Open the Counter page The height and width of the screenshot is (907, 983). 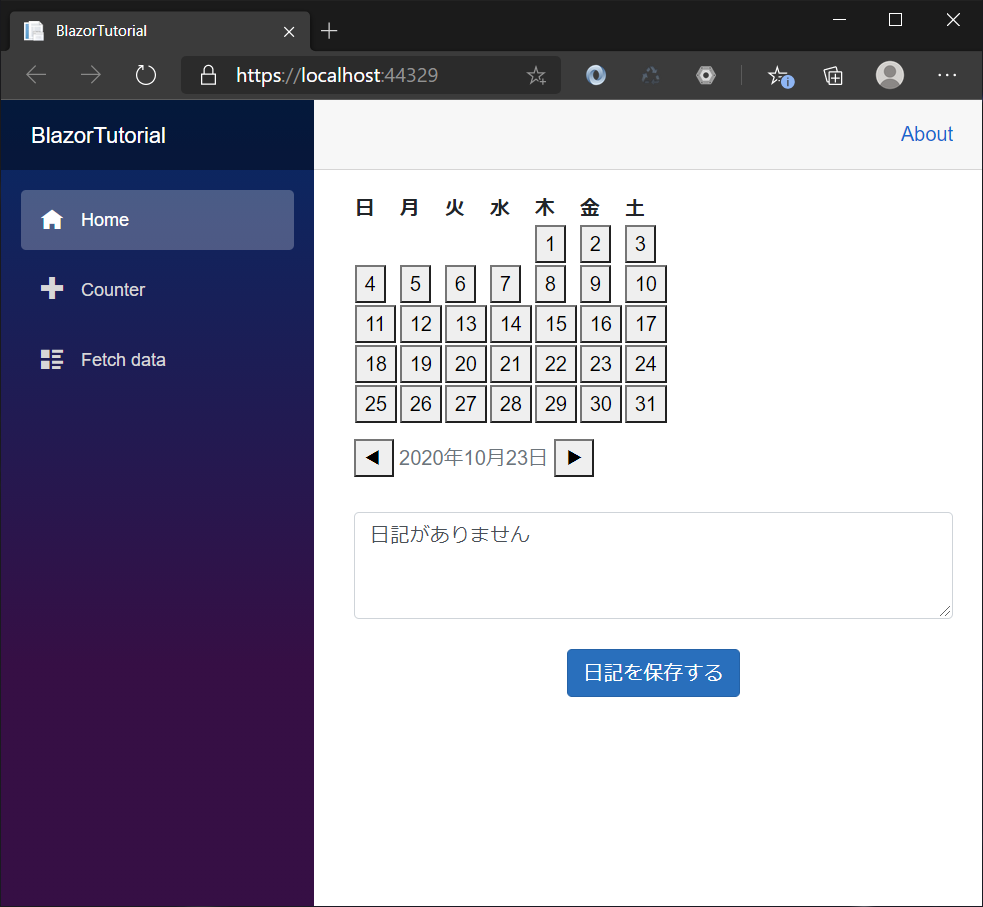[157, 290]
